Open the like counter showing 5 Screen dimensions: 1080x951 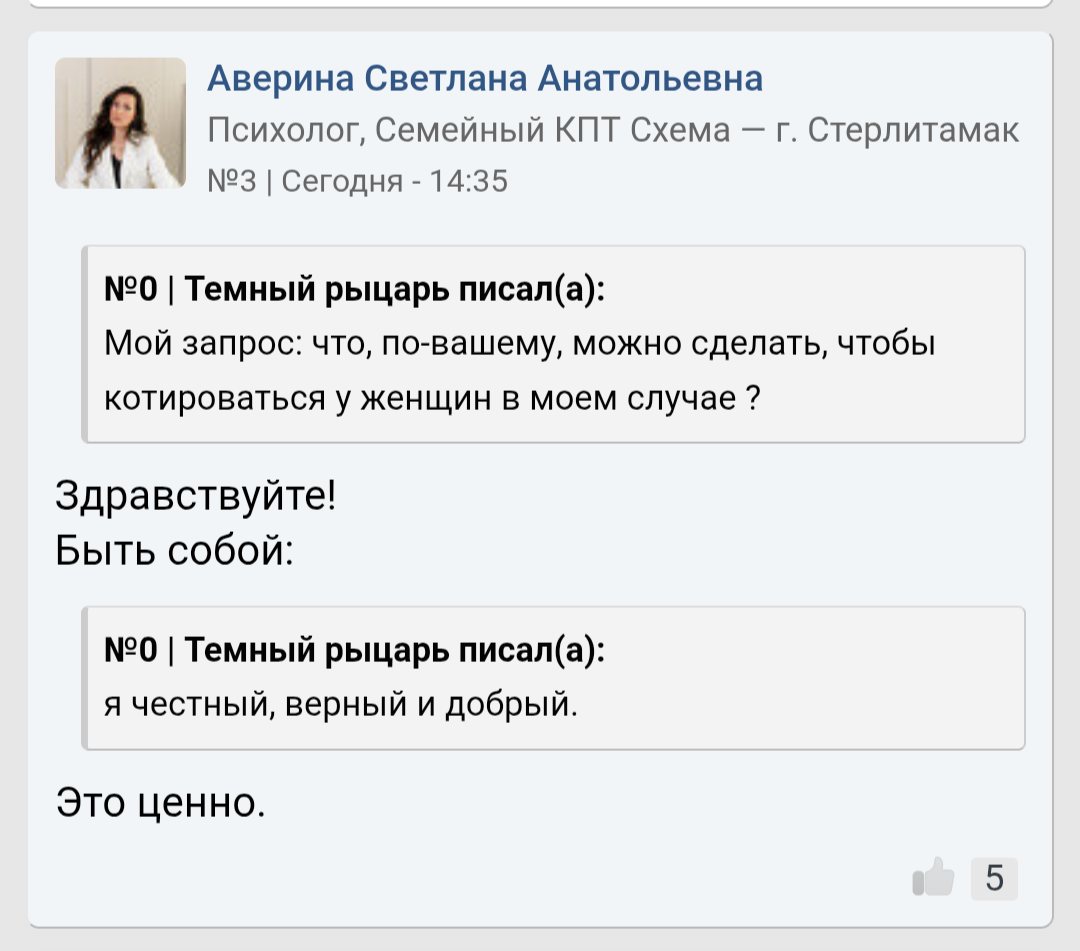(994, 879)
